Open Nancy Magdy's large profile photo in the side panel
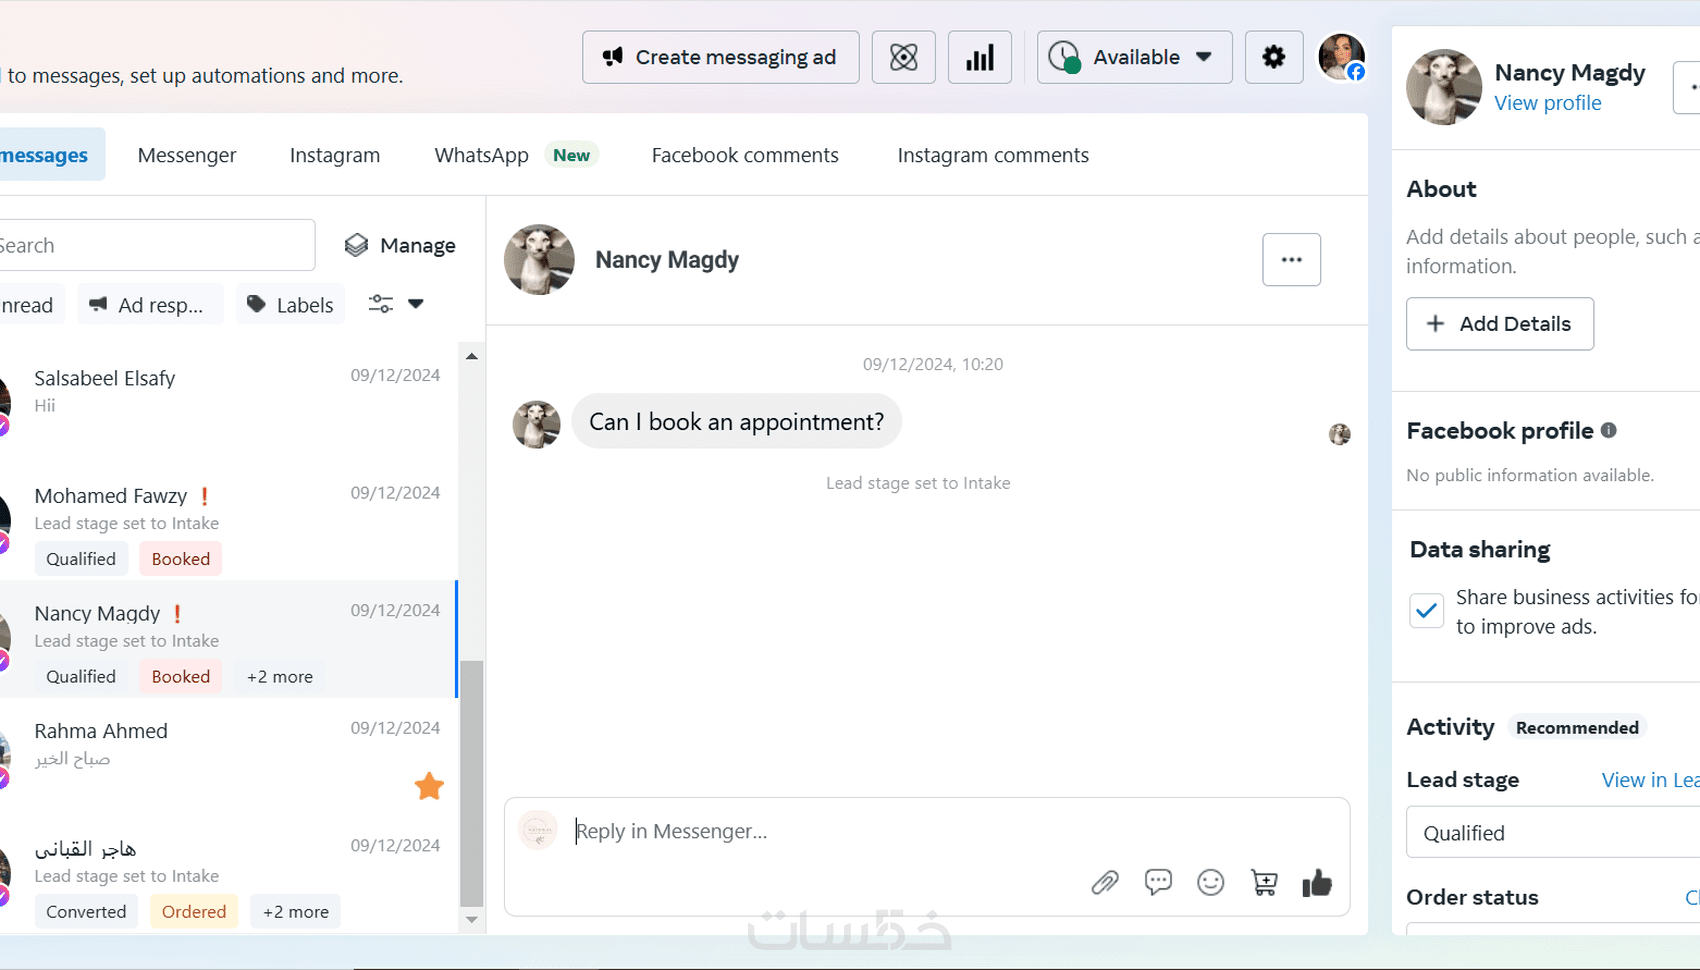This screenshot has height=970, width=1700. (1444, 87)
